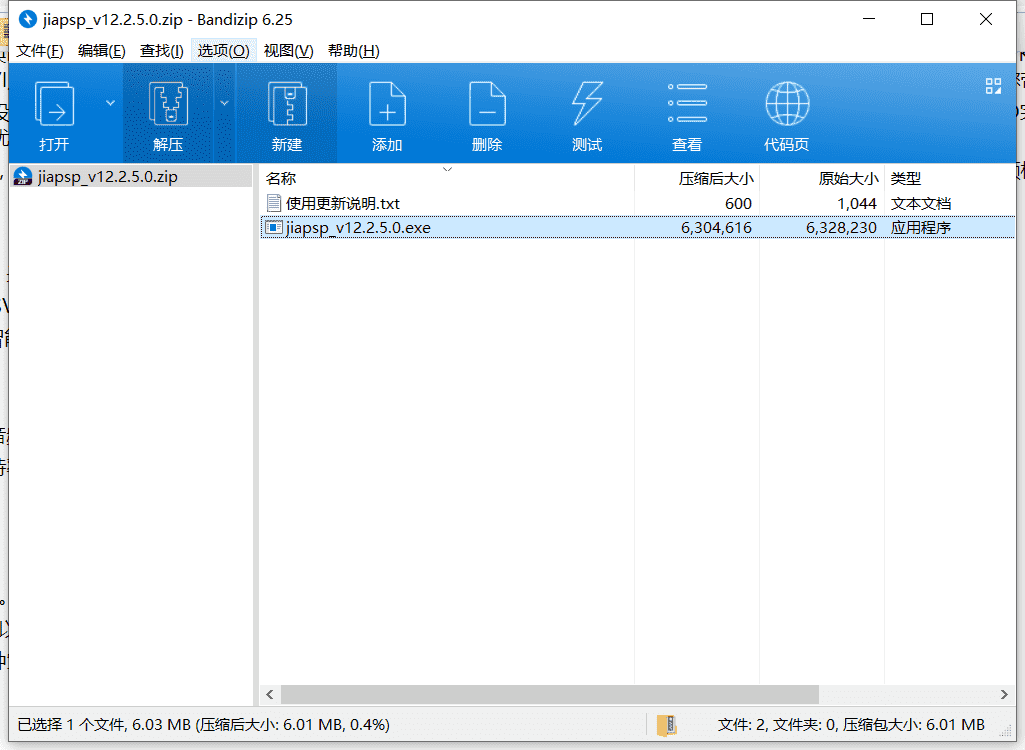Click the horizontal scrollbar thumb
The width and height of the screenshot is (1025, 750).
(x=550, y=694)
